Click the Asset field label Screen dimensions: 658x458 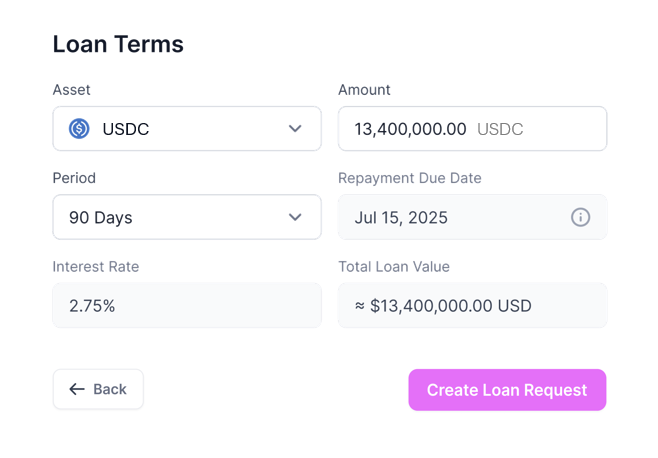coord(71,90)
